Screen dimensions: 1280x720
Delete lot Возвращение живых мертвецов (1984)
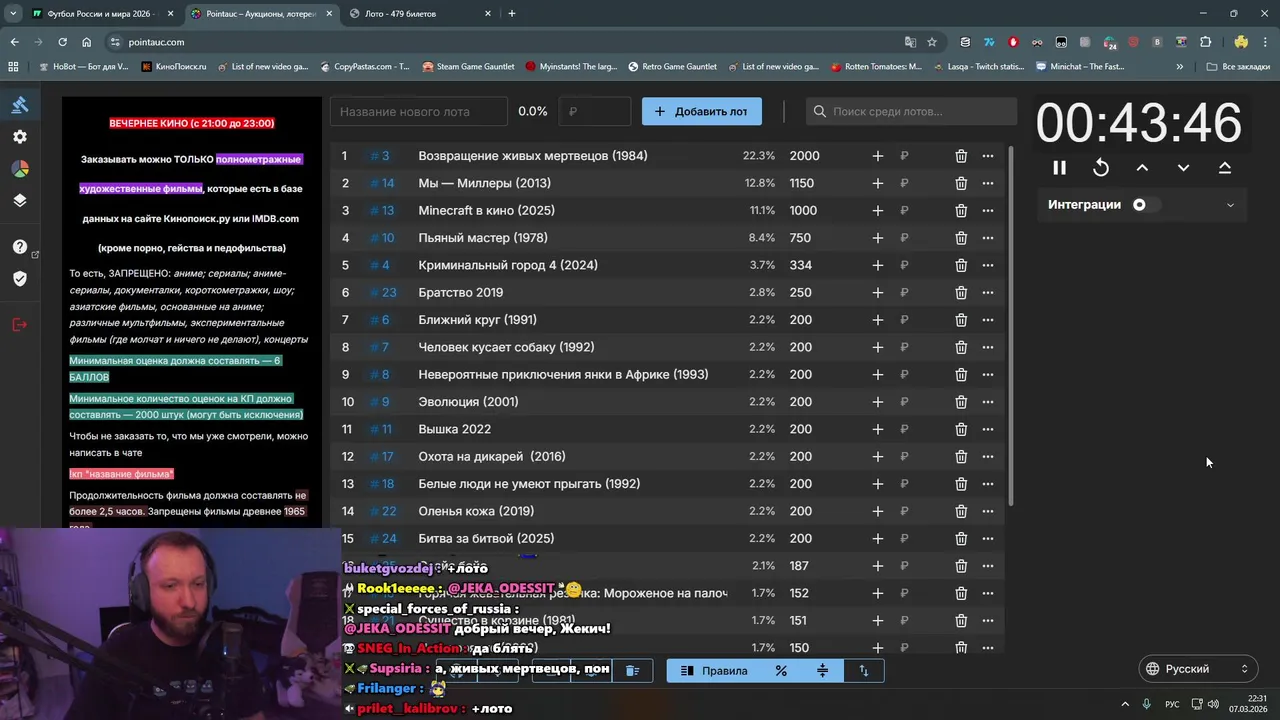click(x=961, y=156)
